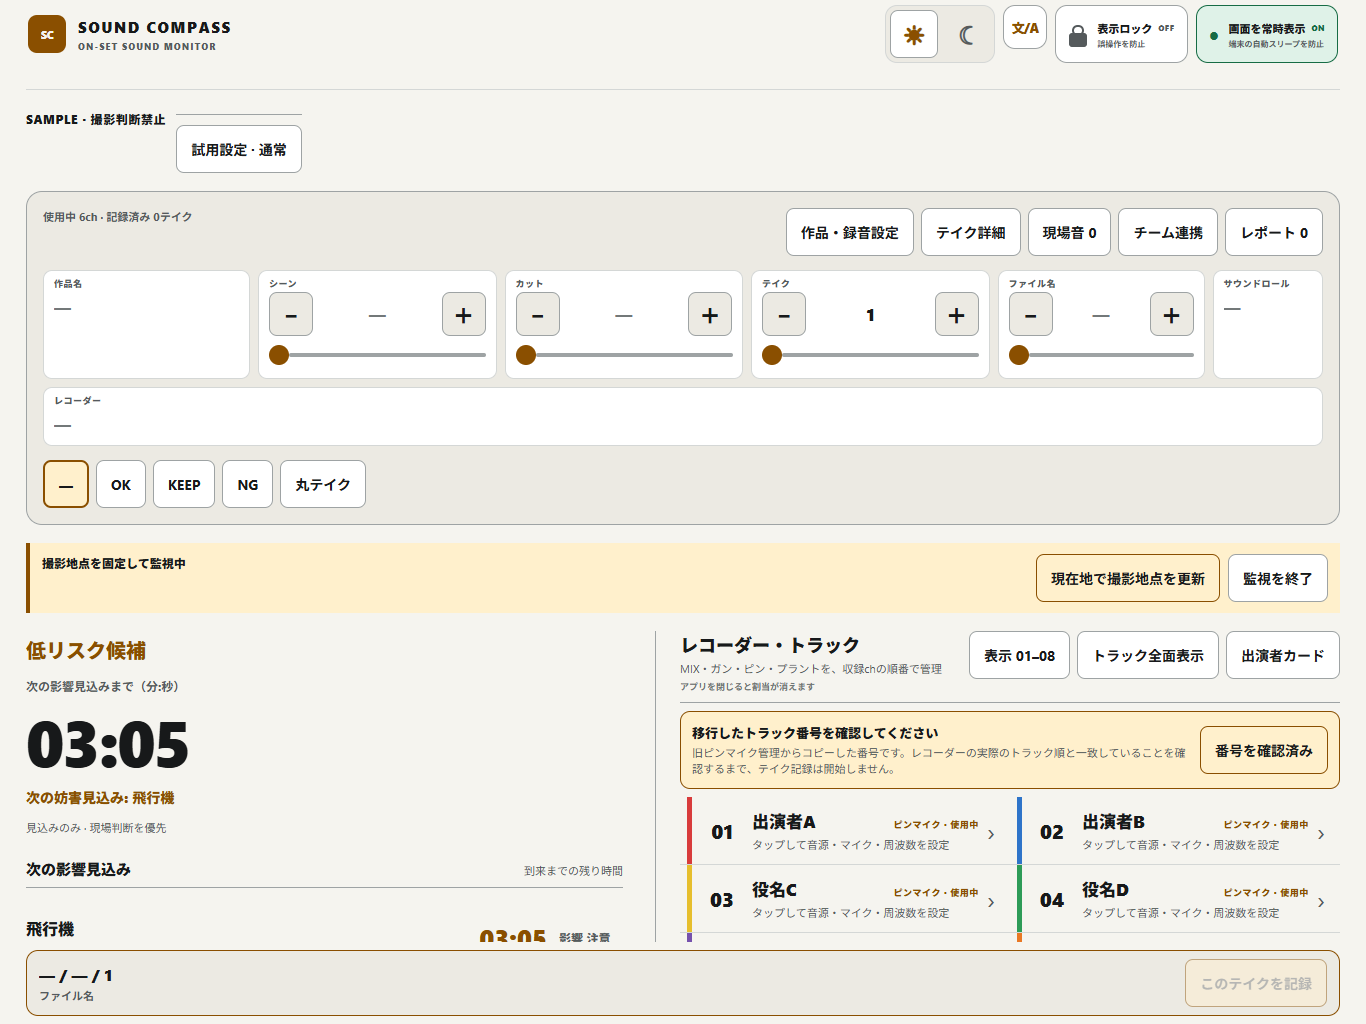Image resolution: width=1366 pixels, height=1024 pixels.
Task: Select track number 03
Action: [x=722, y=900]
